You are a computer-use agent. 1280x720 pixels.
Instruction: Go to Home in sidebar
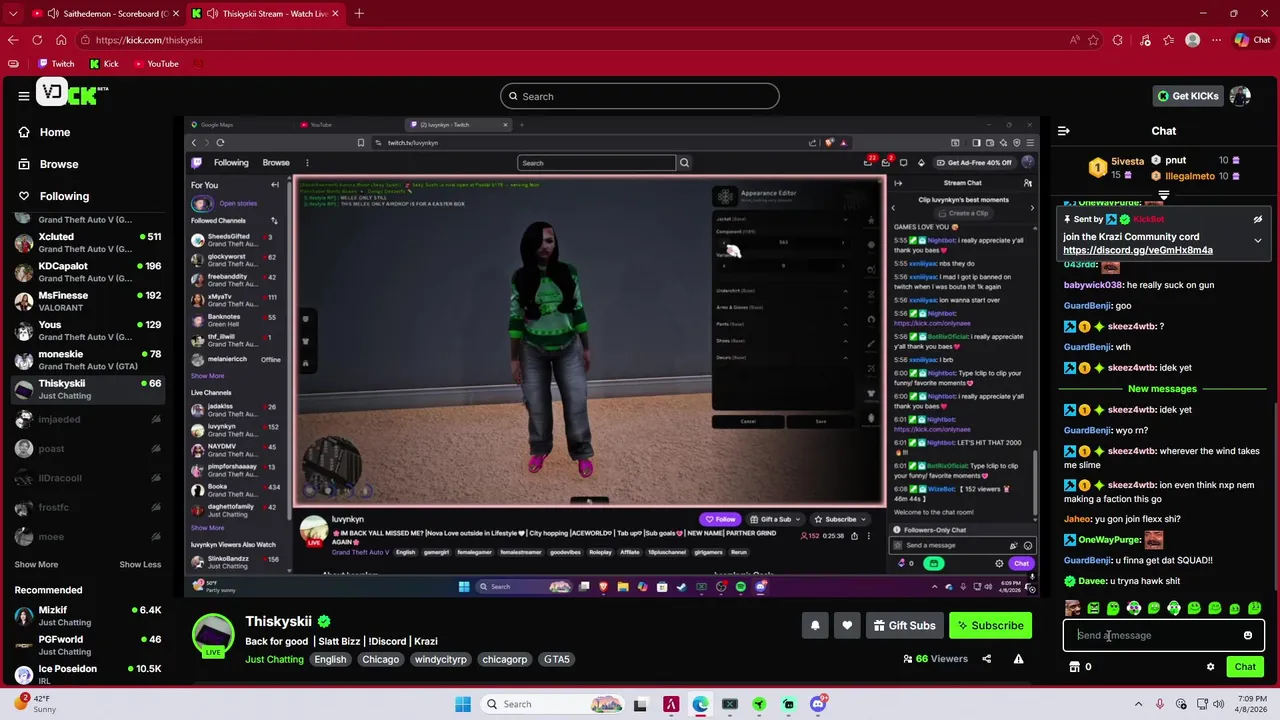[55, 132]
